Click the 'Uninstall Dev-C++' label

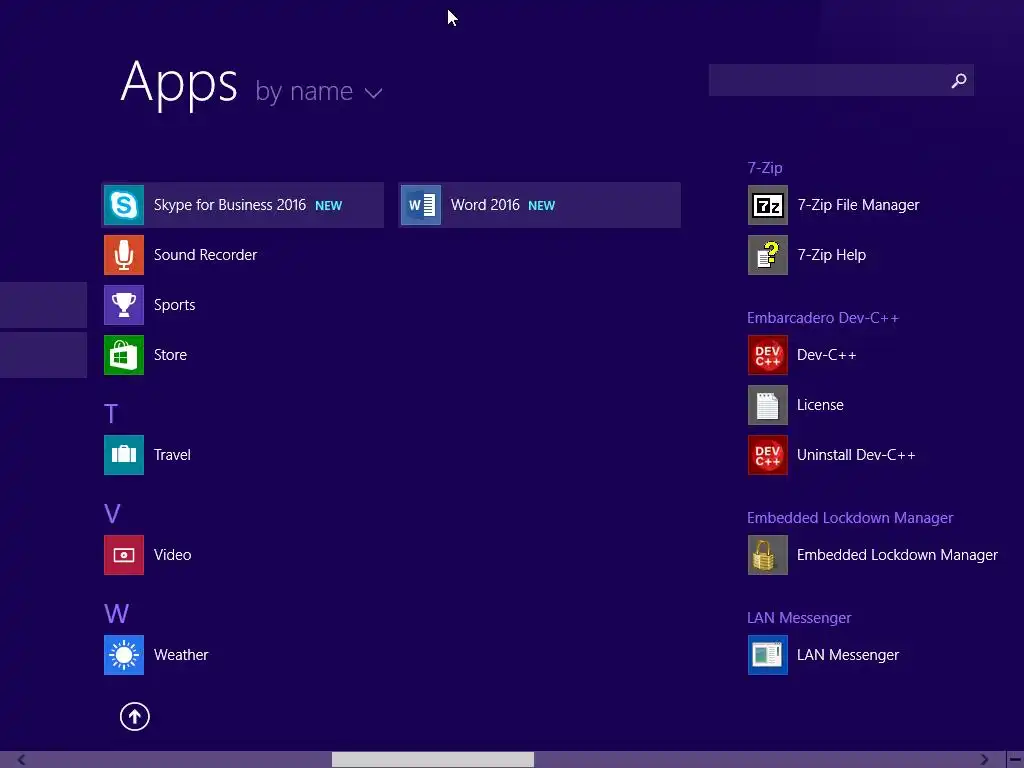856,455
